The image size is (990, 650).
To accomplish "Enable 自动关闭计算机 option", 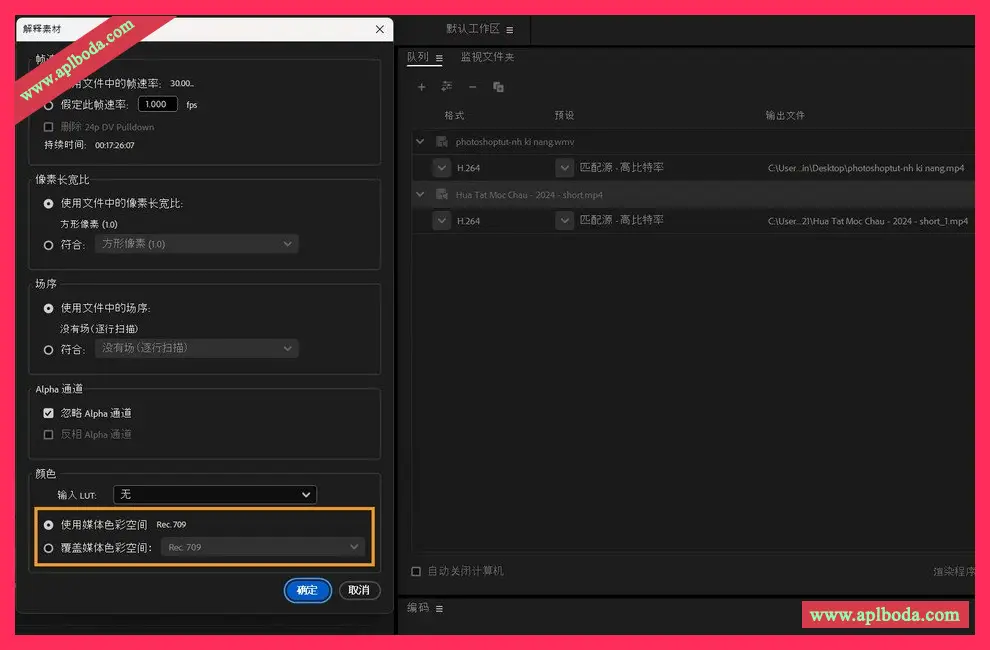I will click(x=415, y=570).
